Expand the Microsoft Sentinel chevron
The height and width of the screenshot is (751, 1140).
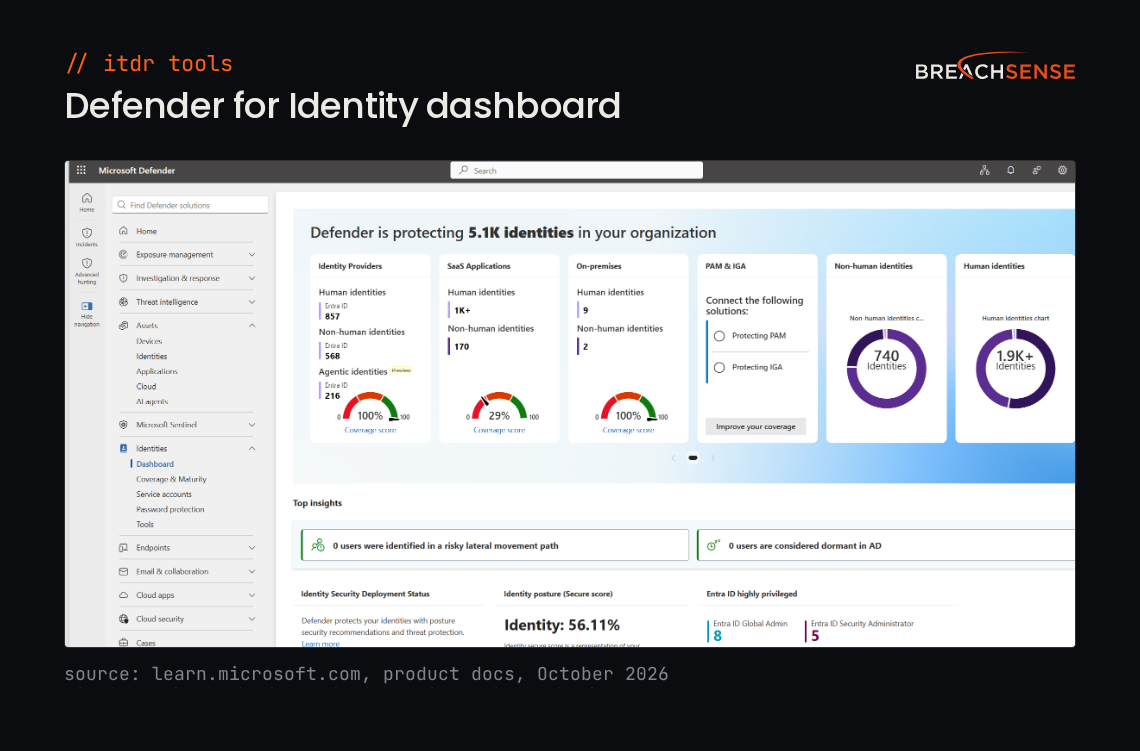point(252,425)
